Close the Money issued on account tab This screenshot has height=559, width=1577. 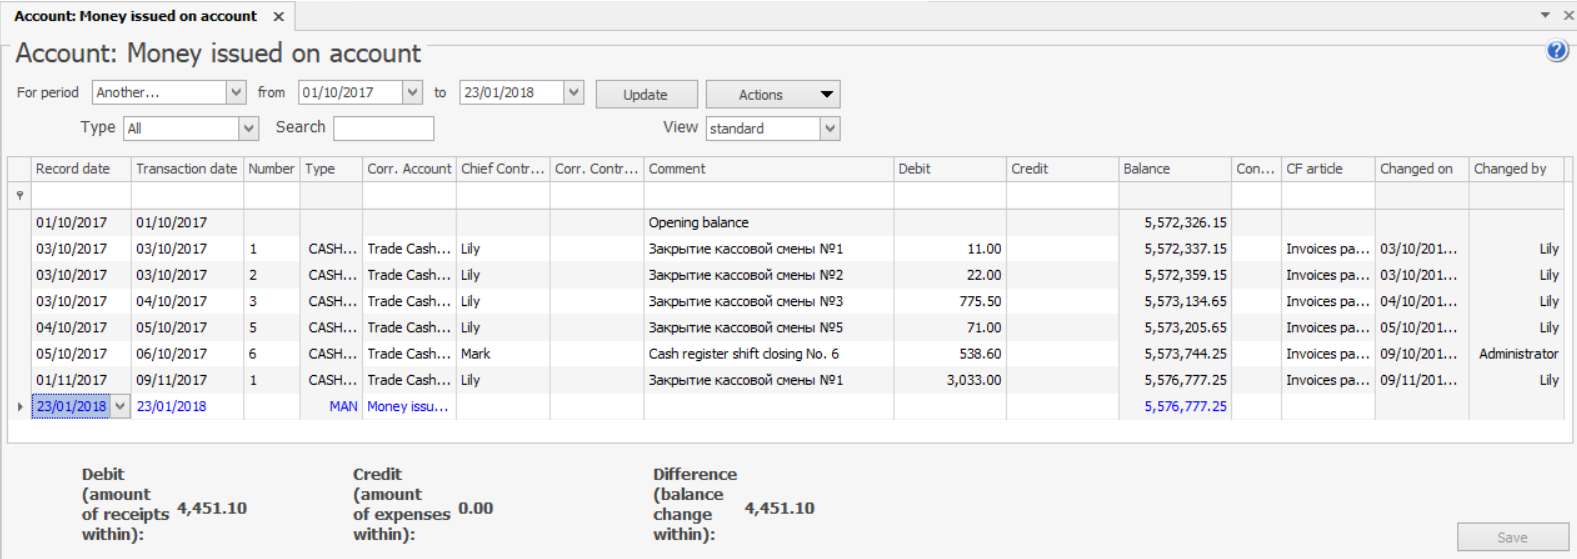279,17
